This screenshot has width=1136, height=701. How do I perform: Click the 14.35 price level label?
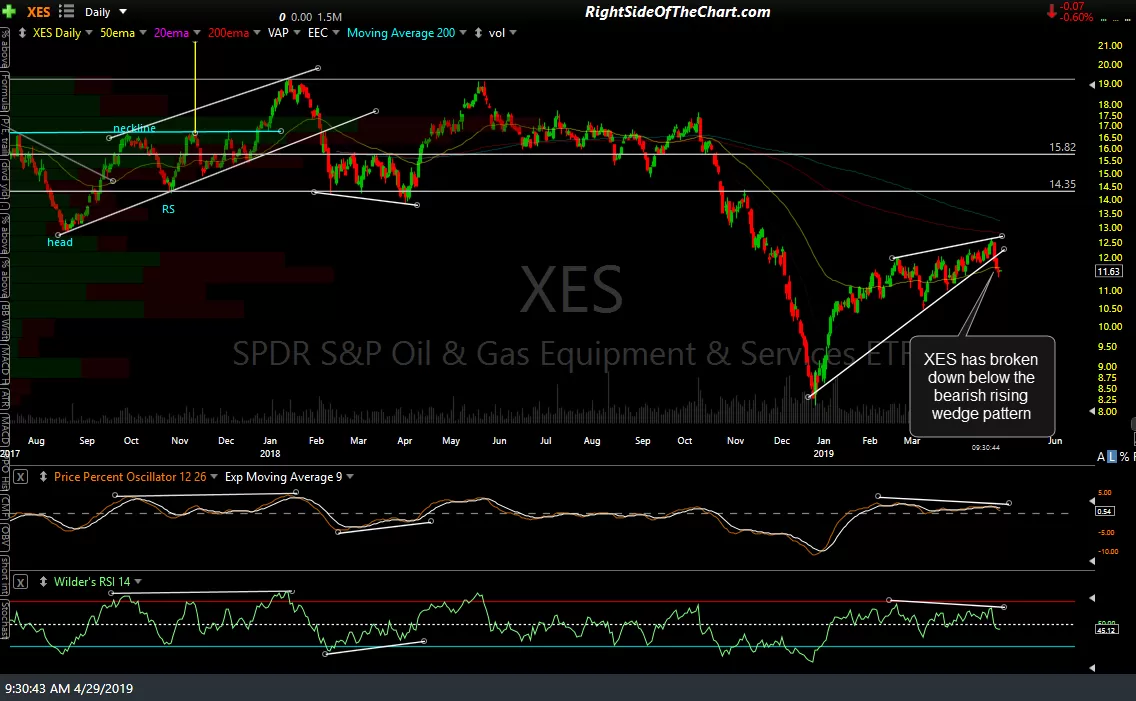(x=1062, y=184)
